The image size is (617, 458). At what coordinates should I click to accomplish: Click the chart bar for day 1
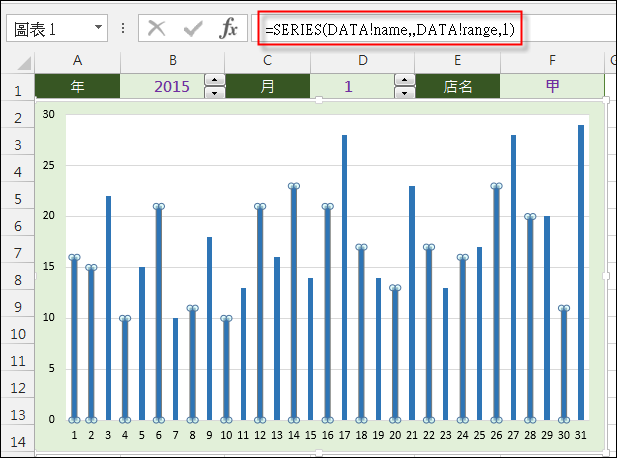[74, 338]
